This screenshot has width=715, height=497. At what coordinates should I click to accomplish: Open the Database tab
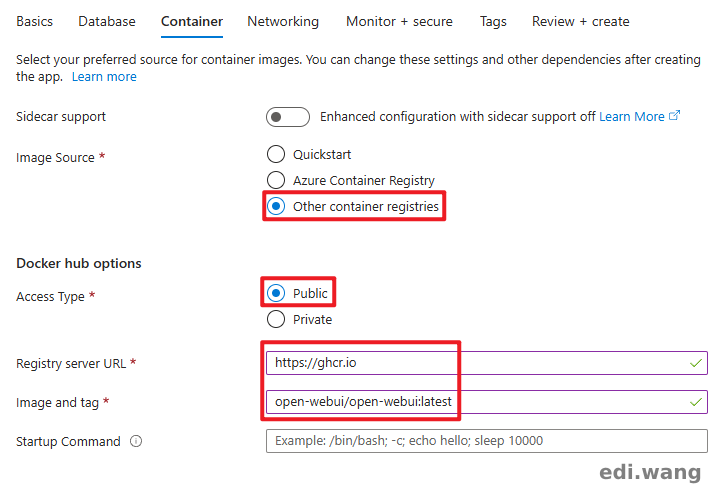pos(107,21)
